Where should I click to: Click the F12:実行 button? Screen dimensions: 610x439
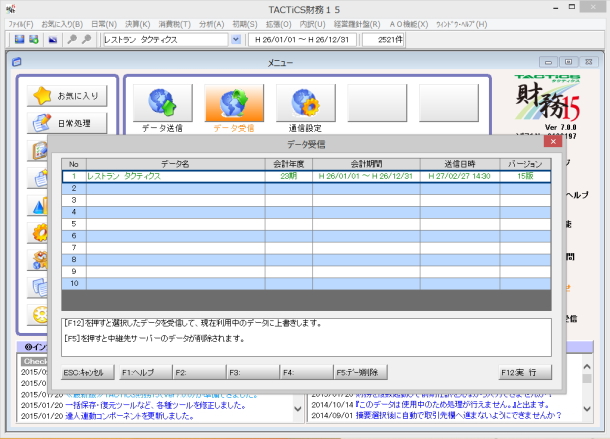tap(525, 372)
